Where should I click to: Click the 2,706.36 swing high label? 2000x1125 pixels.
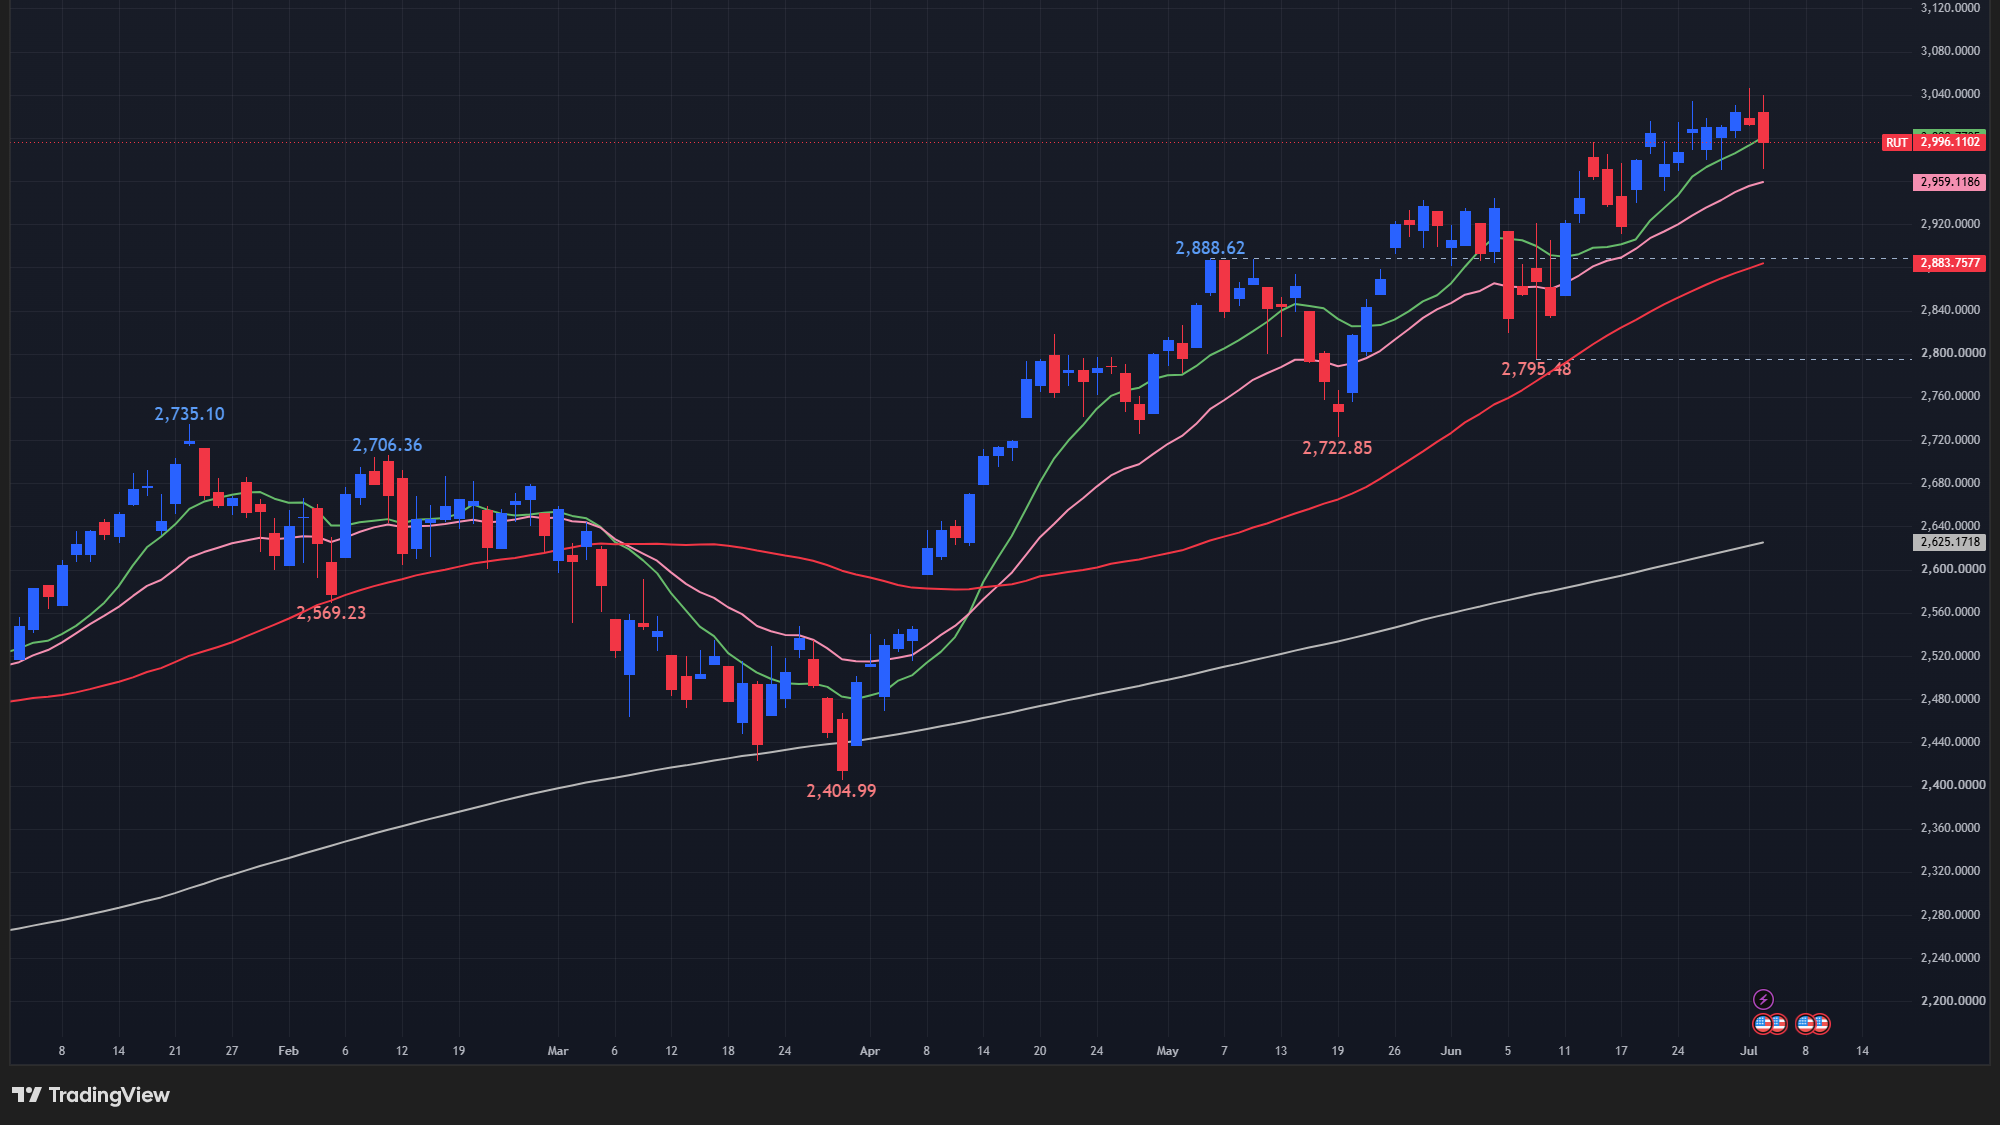(x=387, y=445)
